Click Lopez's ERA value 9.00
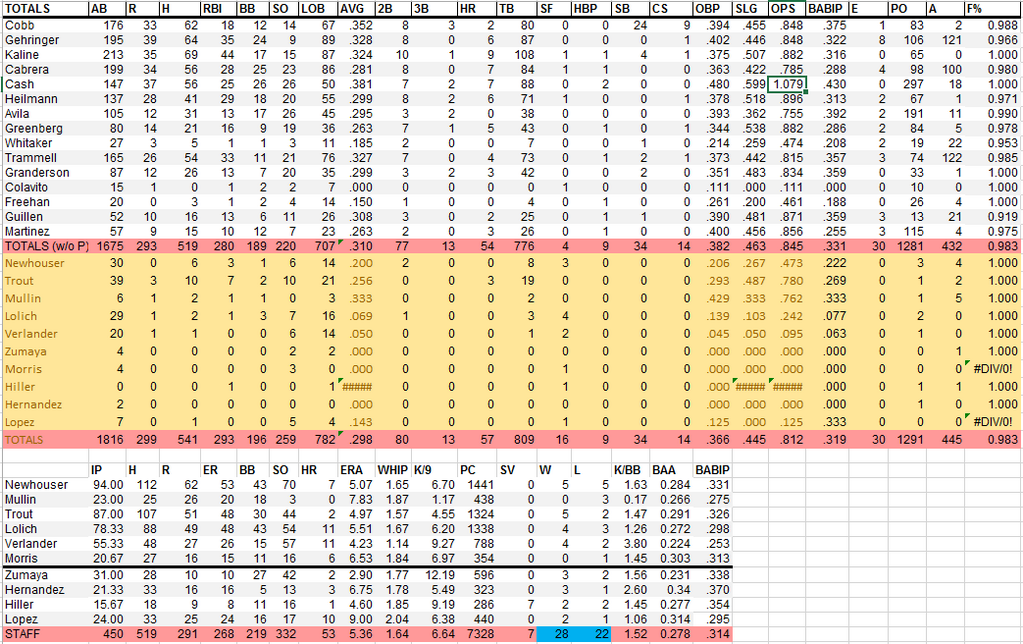 click(359, 619)
